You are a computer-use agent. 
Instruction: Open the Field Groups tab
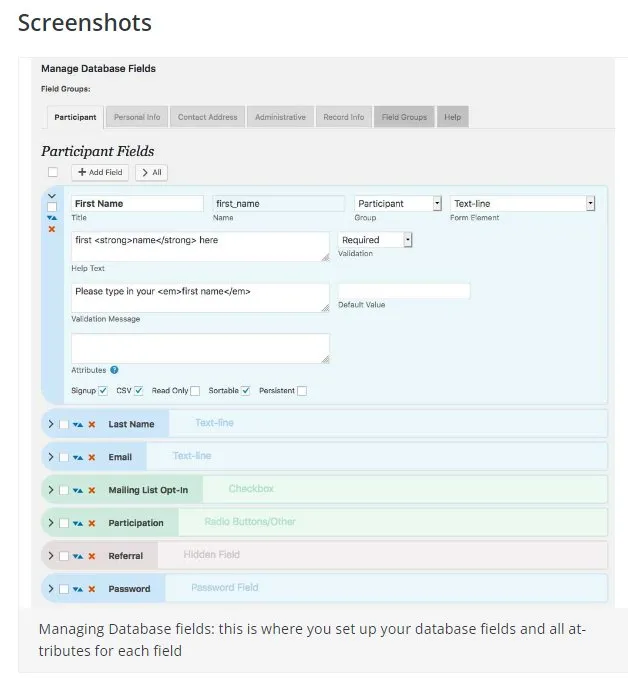pos(404,117)
